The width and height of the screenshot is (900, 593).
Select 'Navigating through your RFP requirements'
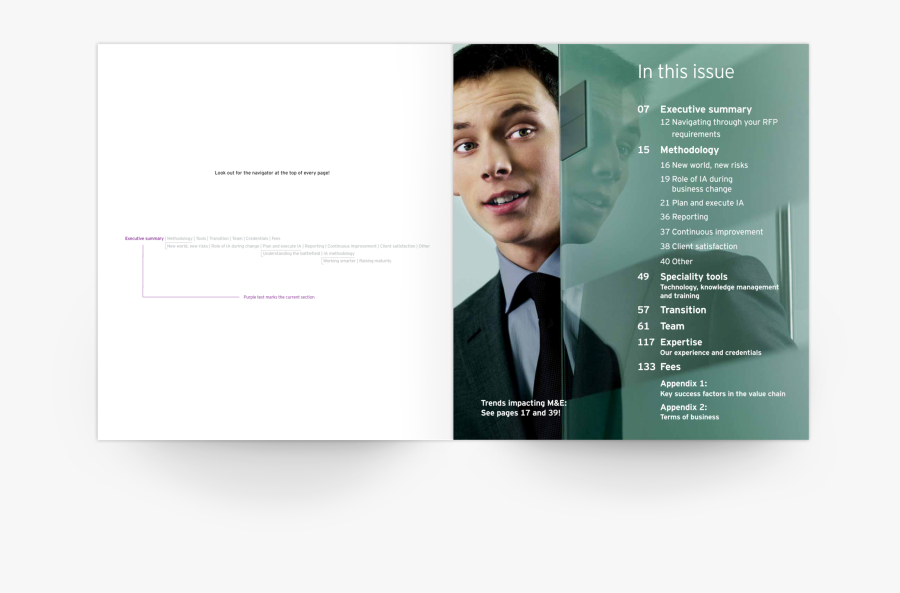(718, 128)
